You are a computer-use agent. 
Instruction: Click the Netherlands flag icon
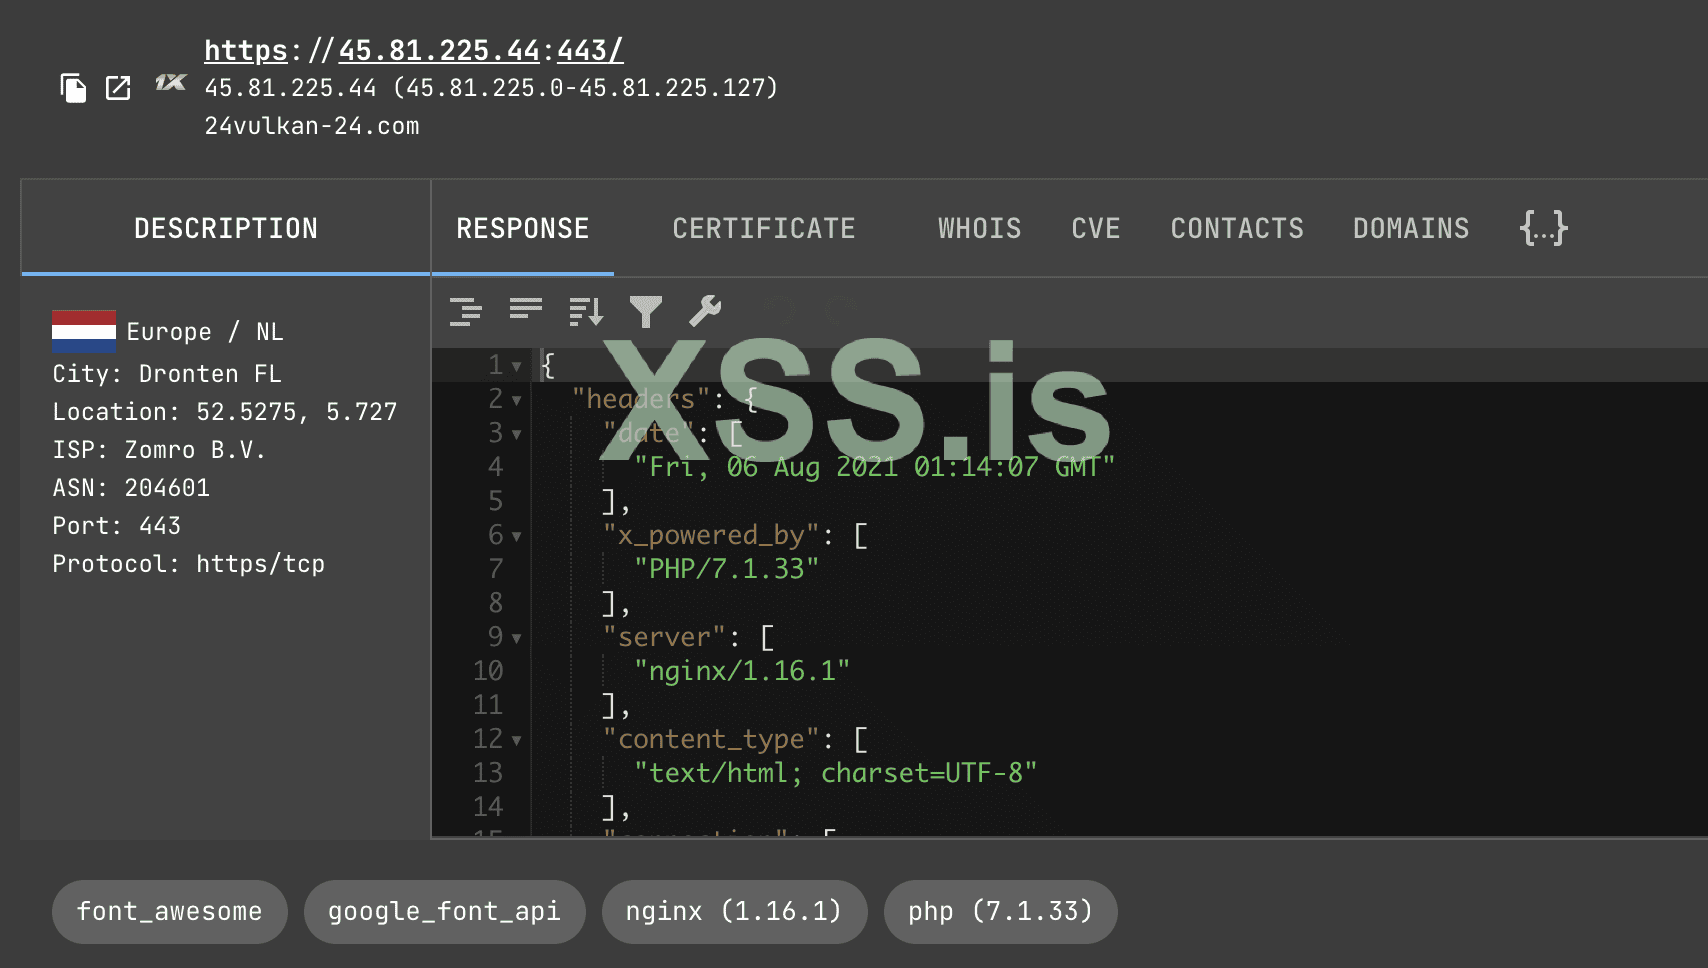coord(84,332)
